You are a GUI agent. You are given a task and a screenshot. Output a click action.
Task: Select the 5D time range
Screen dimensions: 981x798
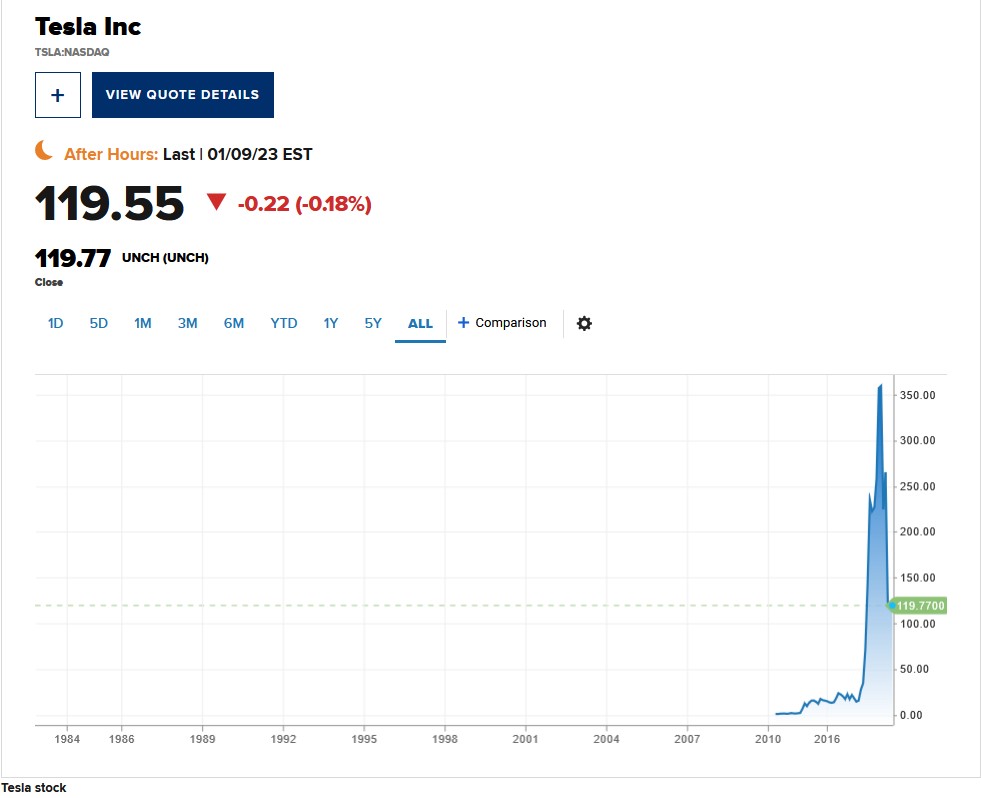(99, 324)
